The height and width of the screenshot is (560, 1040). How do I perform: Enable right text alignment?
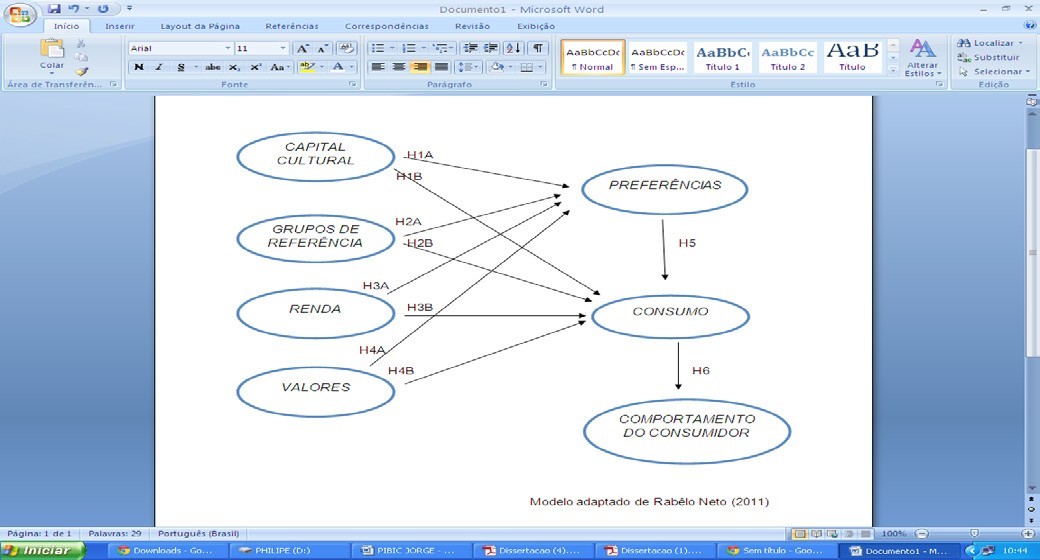point(420,67)
